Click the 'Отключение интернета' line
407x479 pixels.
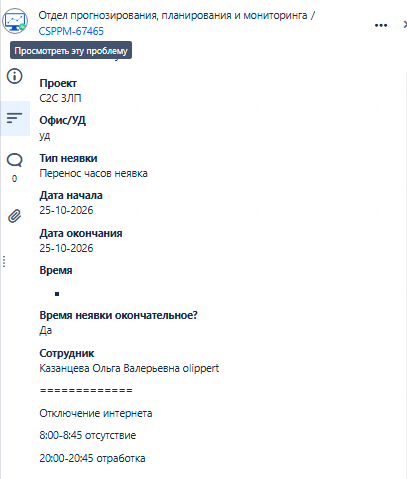tap(96, 413)
